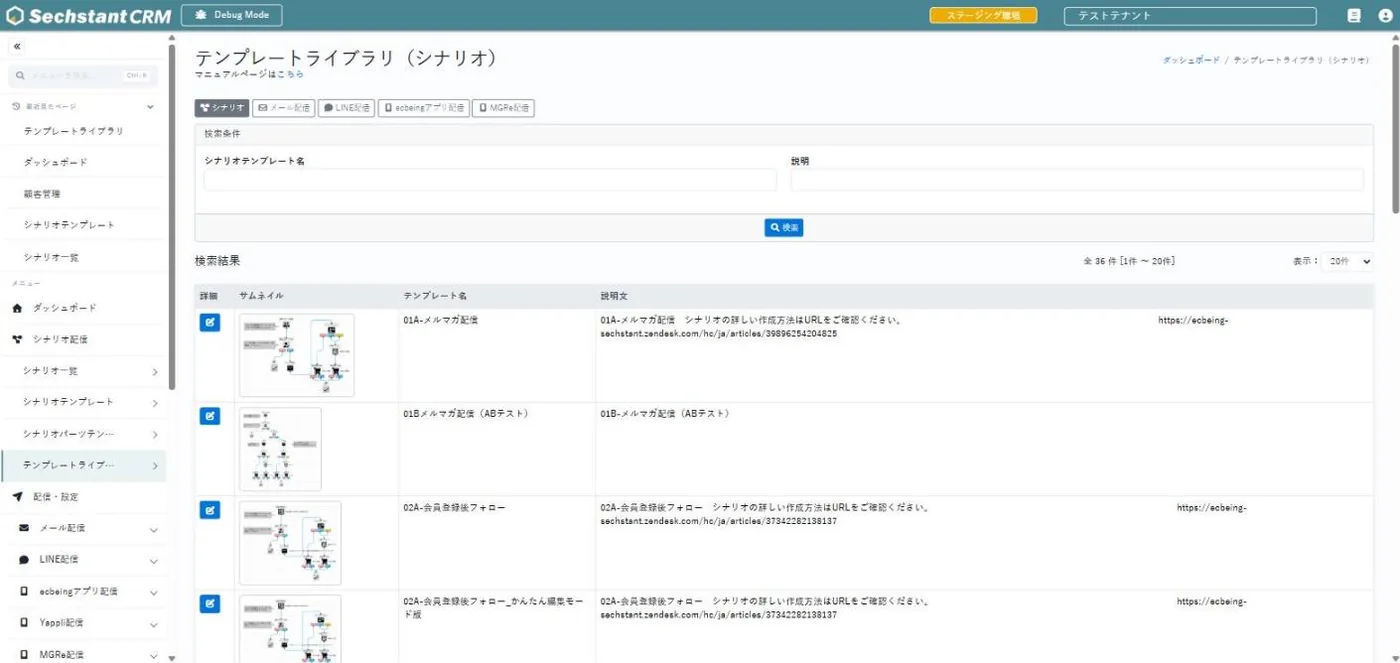Click the envelope icon of sidebar メール配信
The image size is (1400, 663).
click(24, 528)
